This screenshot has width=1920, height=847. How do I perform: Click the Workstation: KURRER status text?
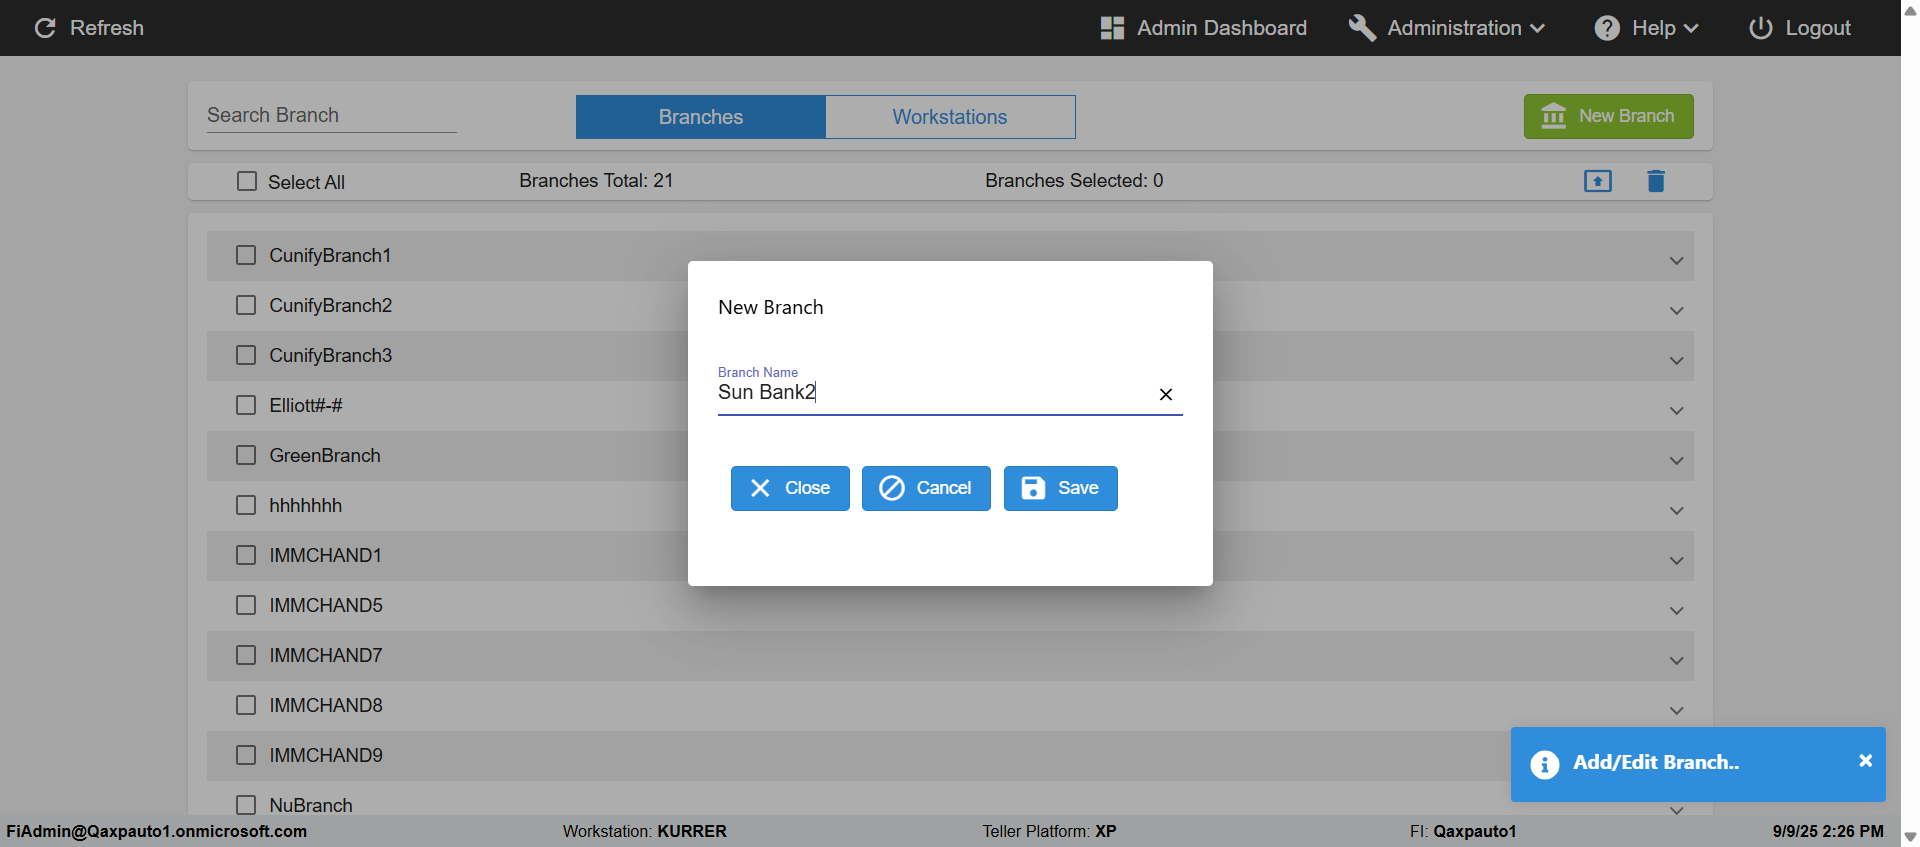coord(645,831)
